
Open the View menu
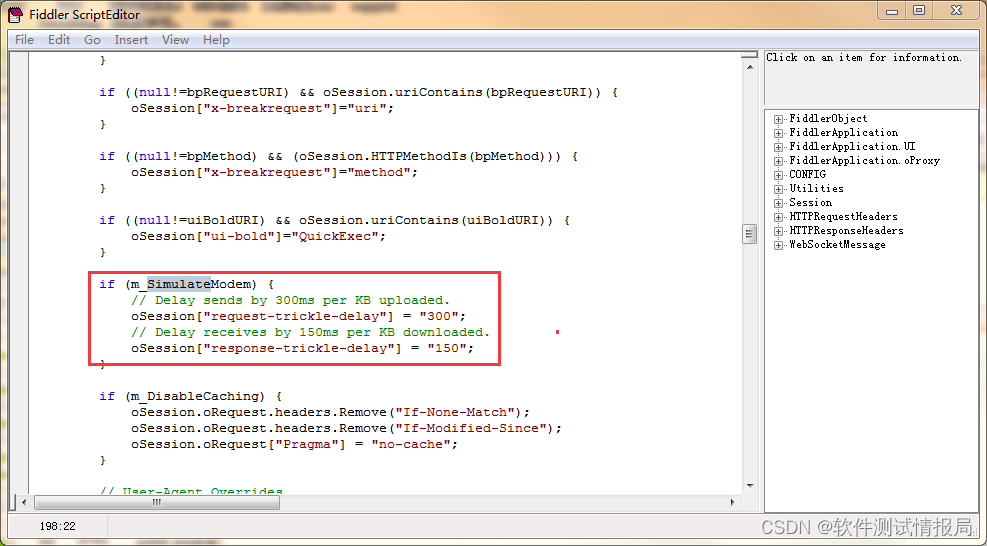point(175,40)
